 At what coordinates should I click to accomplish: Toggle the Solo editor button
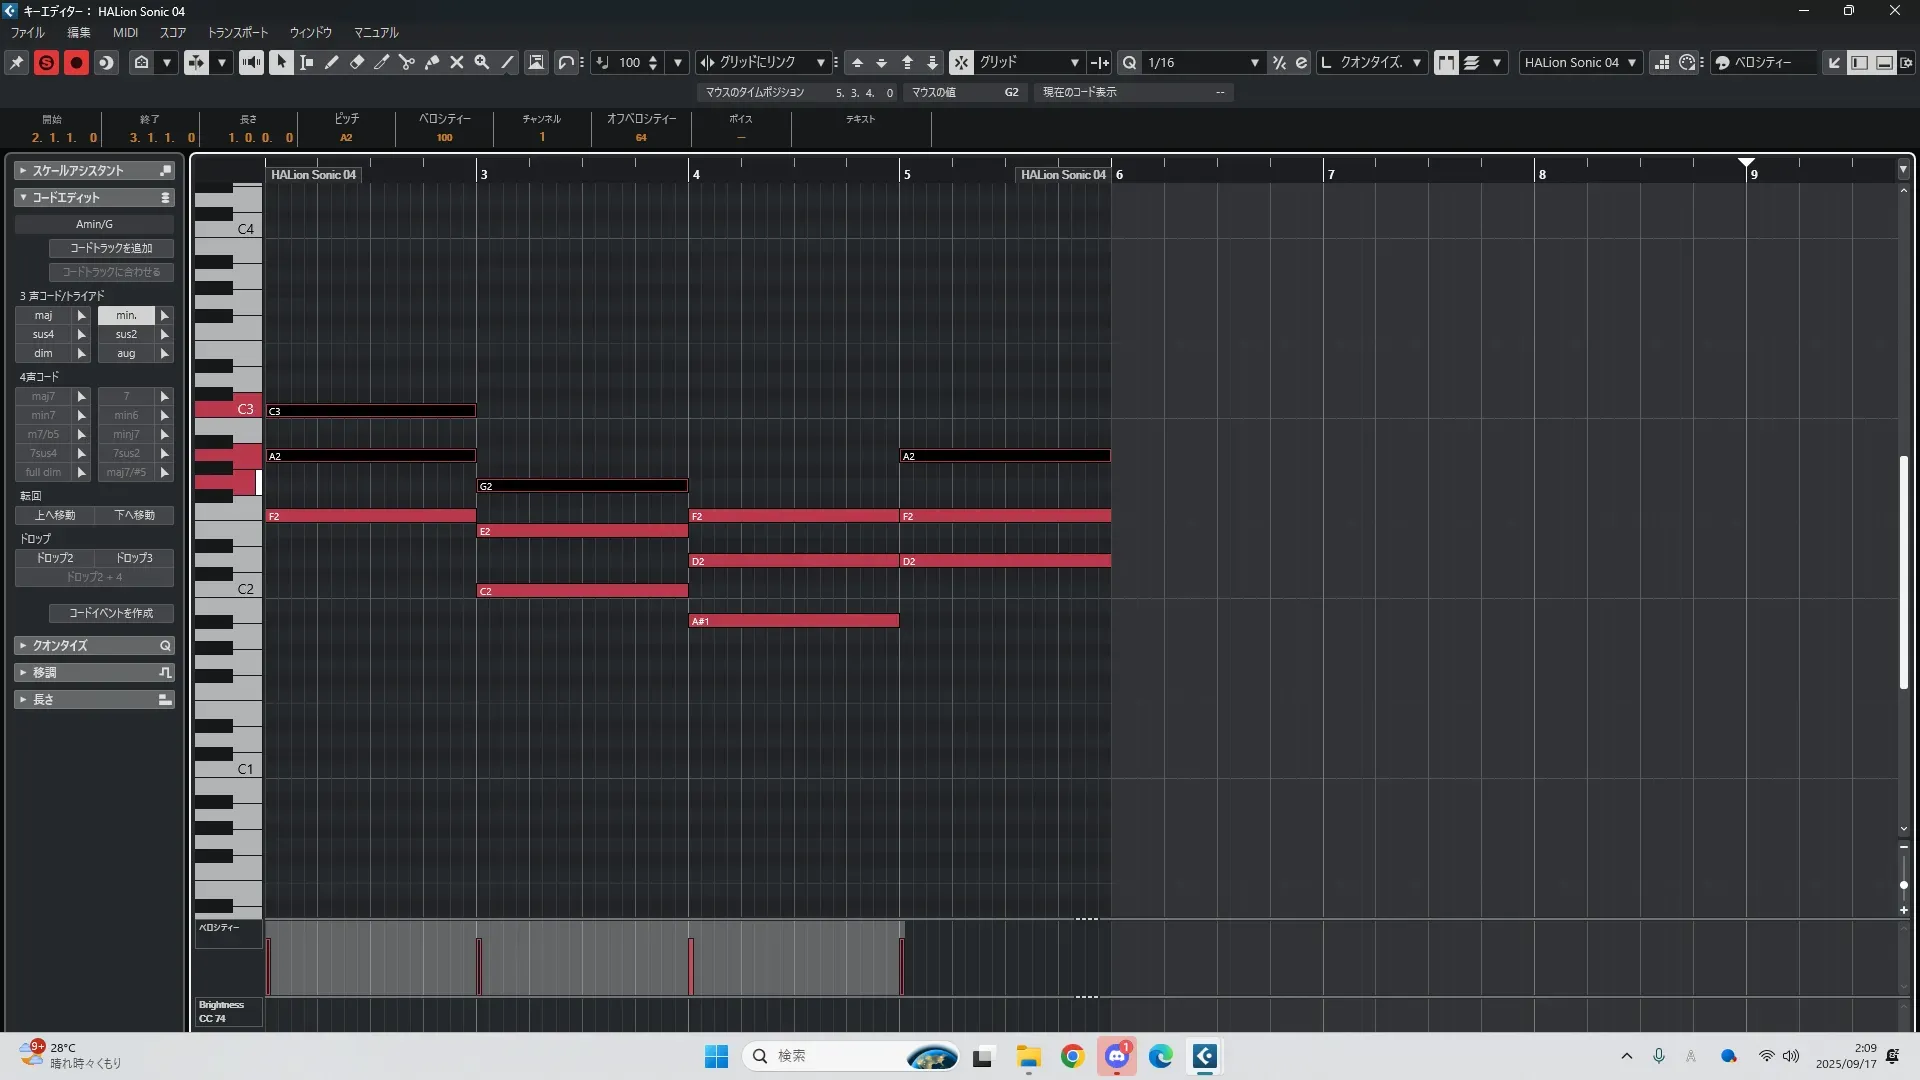46,62
